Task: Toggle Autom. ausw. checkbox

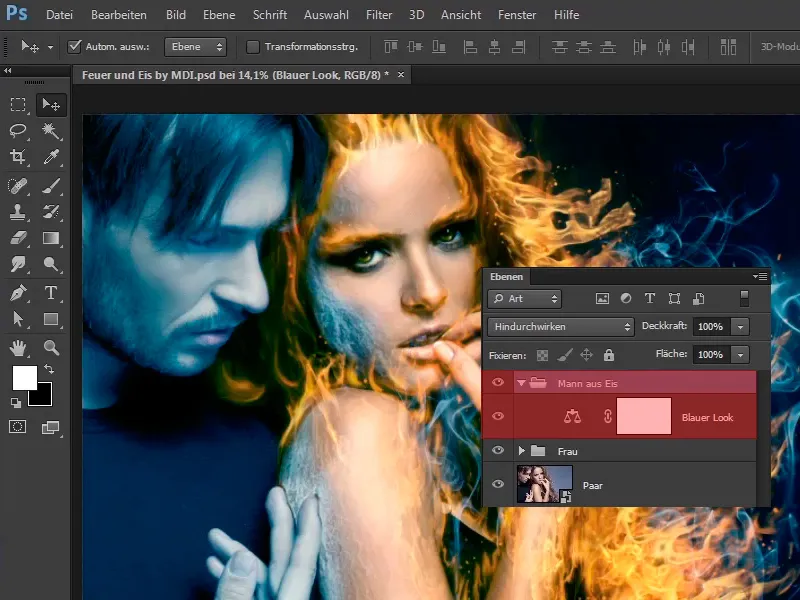Action: coord(74,47)
